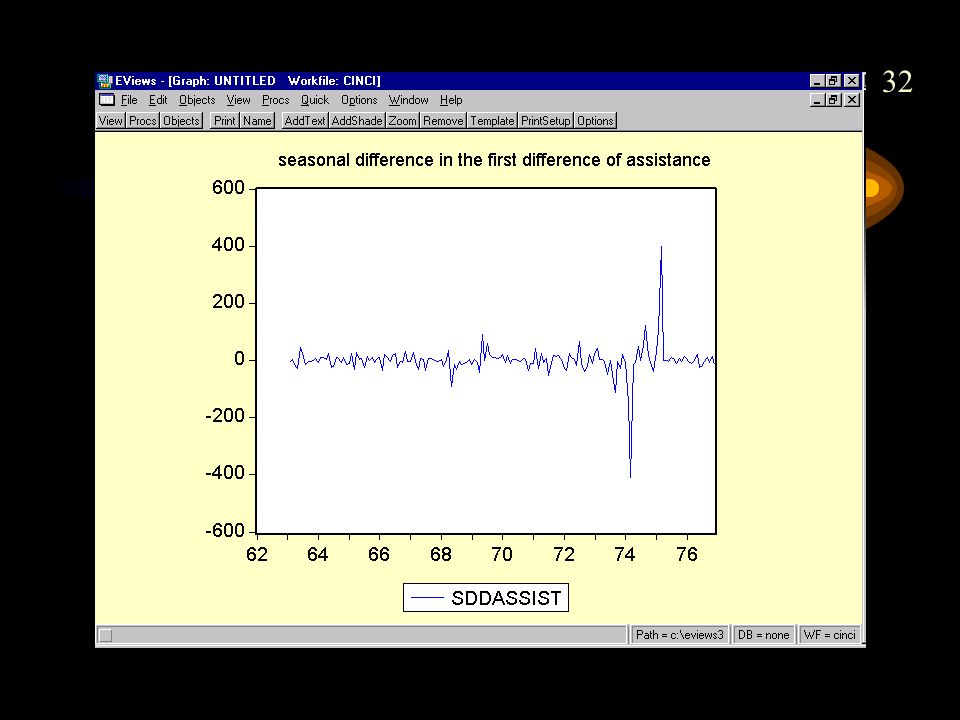Click the negative spike near -400

coord(630,475)
